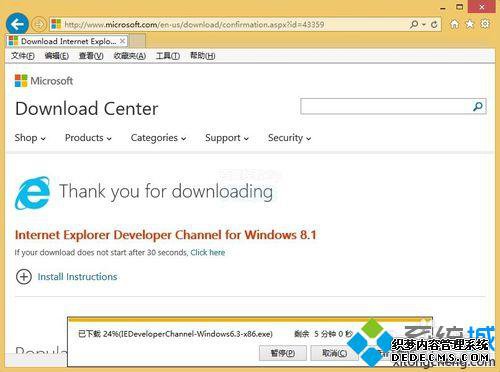Expand the Shop dropdown
This screenshot has width=500, height=372.
(x=30, y=138)
